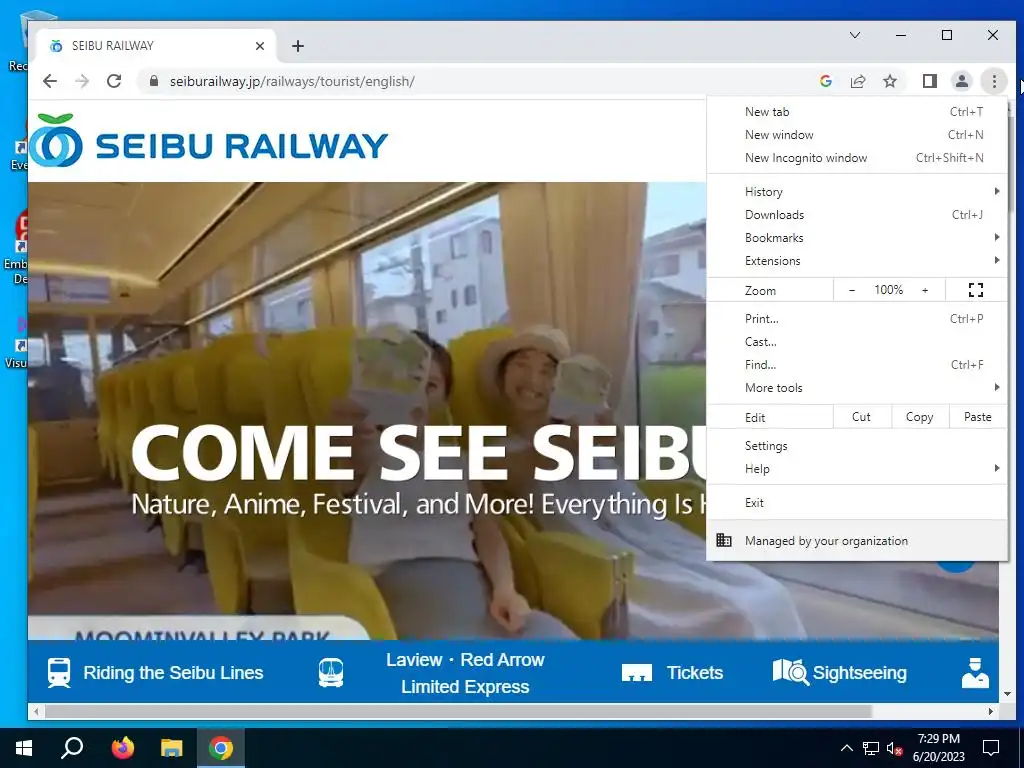Click Managed by your organization

(857, 540)
